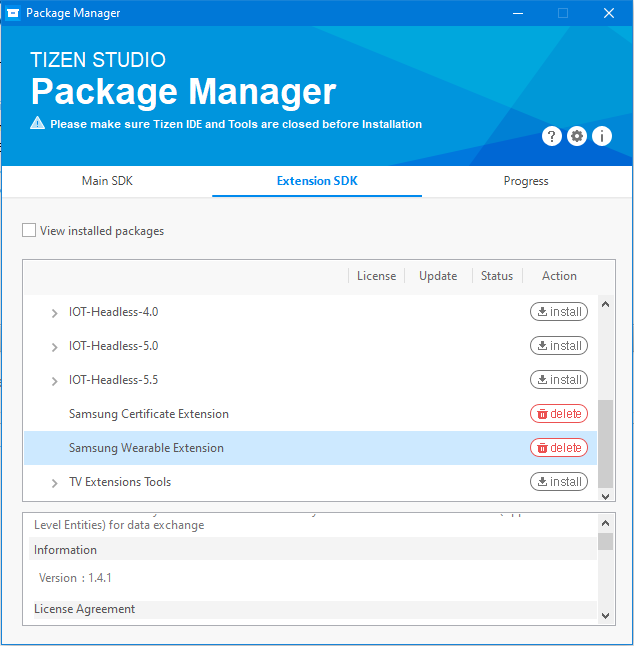Screen dimensions: 634x646
Task: Click the warning triangle icon in banner
Action: (38, 124)
